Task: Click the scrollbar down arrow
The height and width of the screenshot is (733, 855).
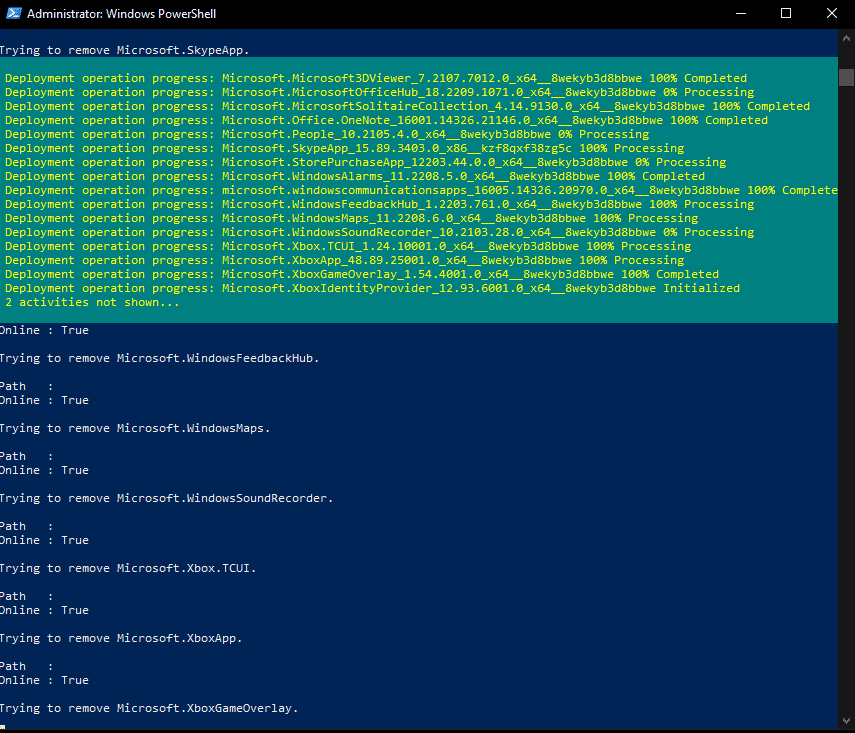Action: click(x=846, y=723)
